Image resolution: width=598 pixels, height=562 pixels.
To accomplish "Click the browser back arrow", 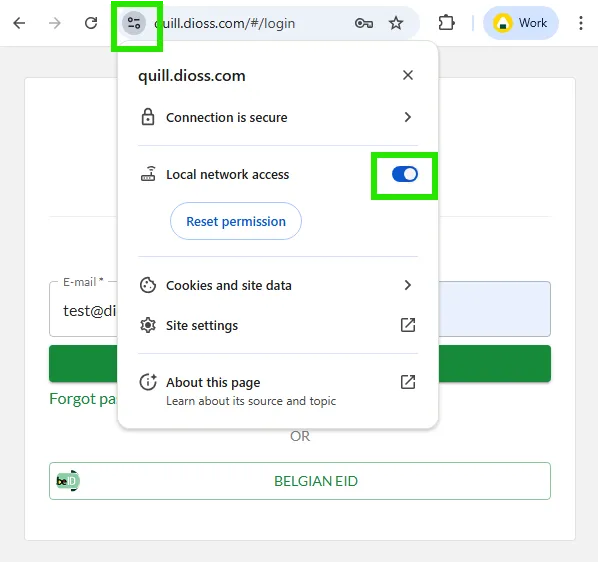I will (19, 23).
